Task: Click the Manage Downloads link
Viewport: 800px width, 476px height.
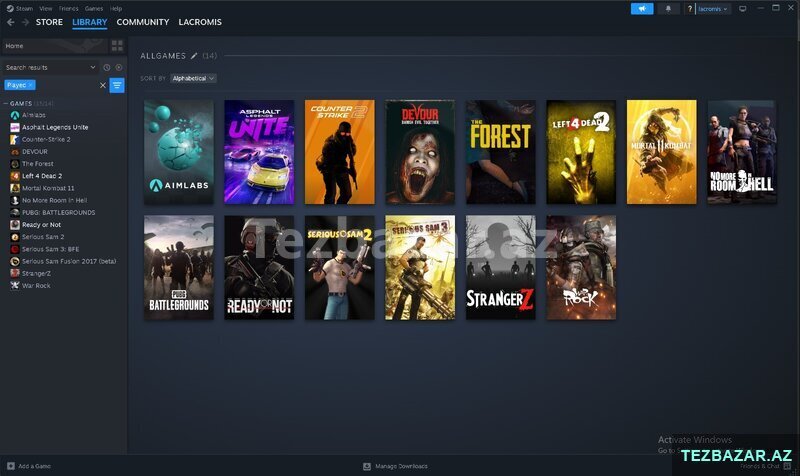Action: pos(402,466)
